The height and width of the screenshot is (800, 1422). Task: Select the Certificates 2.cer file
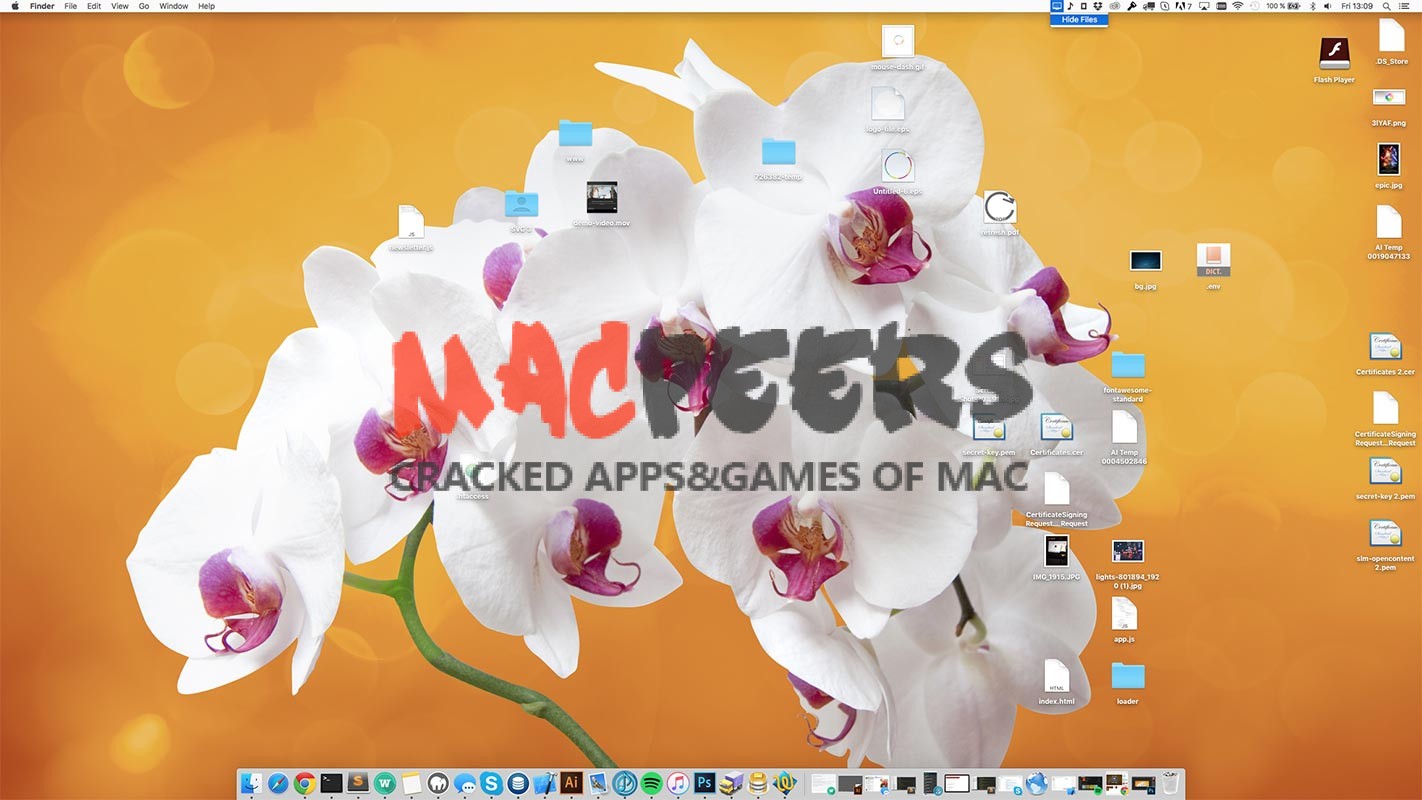point(1385,347)
